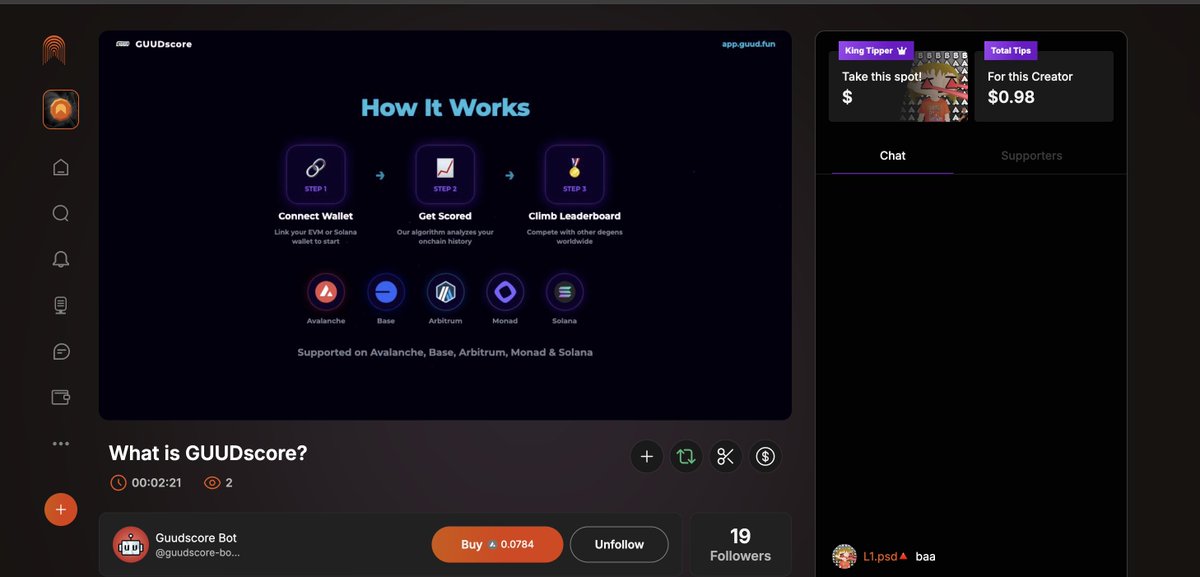Open Wallet icon in sidebar

tap(61, 397)
